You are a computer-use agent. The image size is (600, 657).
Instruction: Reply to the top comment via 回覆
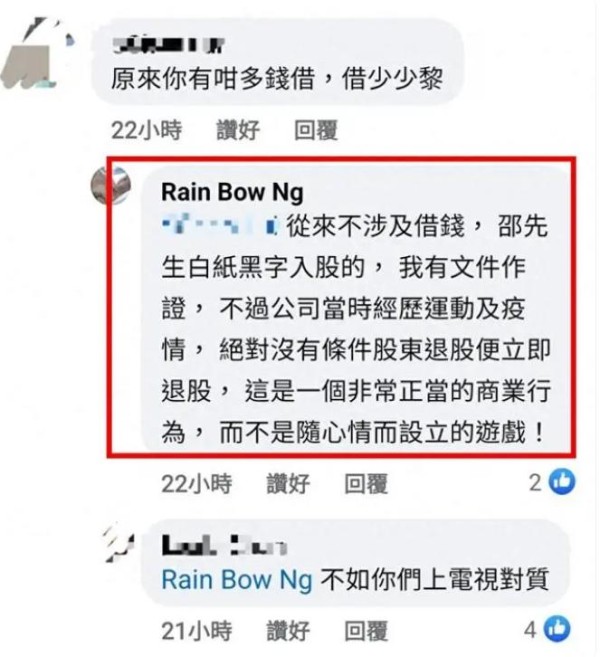pos(316,130)
